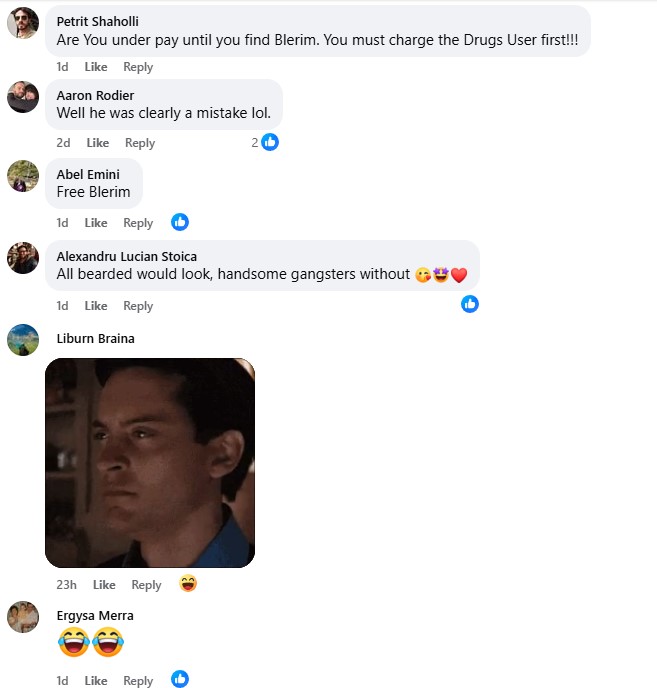Open Alexandru Lucian Stoica's name link
The width and height of the screenshot is (657, 688).
[x=127, y=256]
